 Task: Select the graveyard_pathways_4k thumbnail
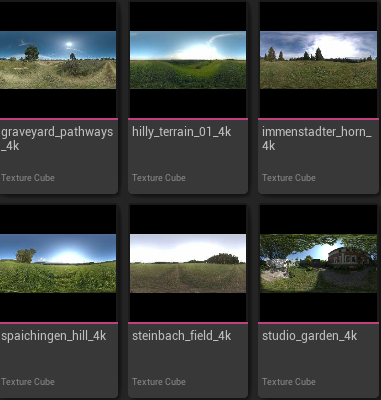point(58,60)
